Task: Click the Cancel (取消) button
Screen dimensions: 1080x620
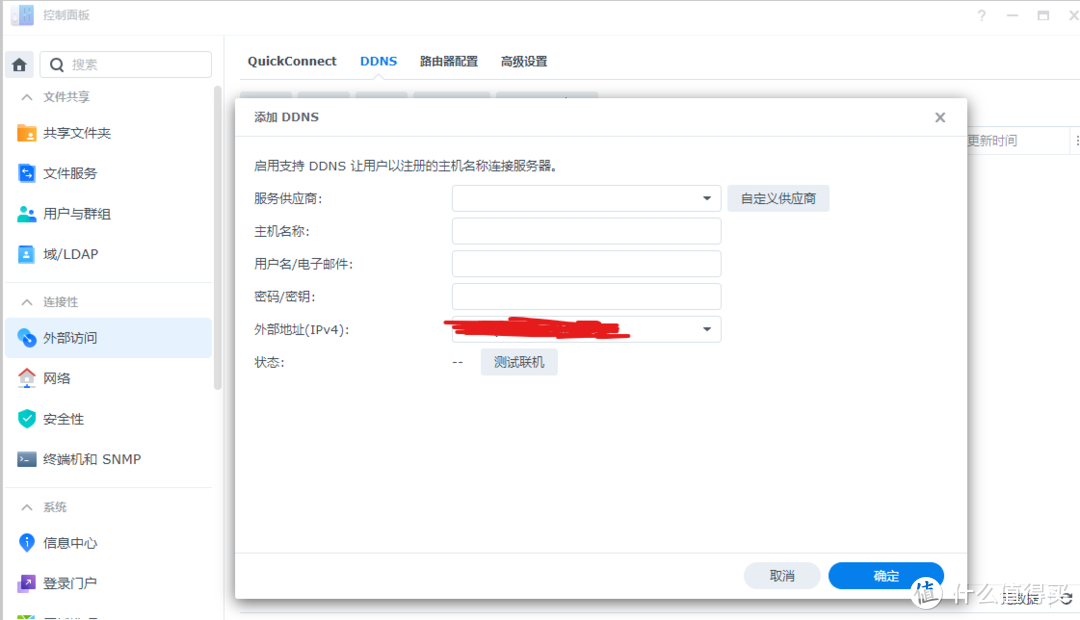Action: coord(782,576)
